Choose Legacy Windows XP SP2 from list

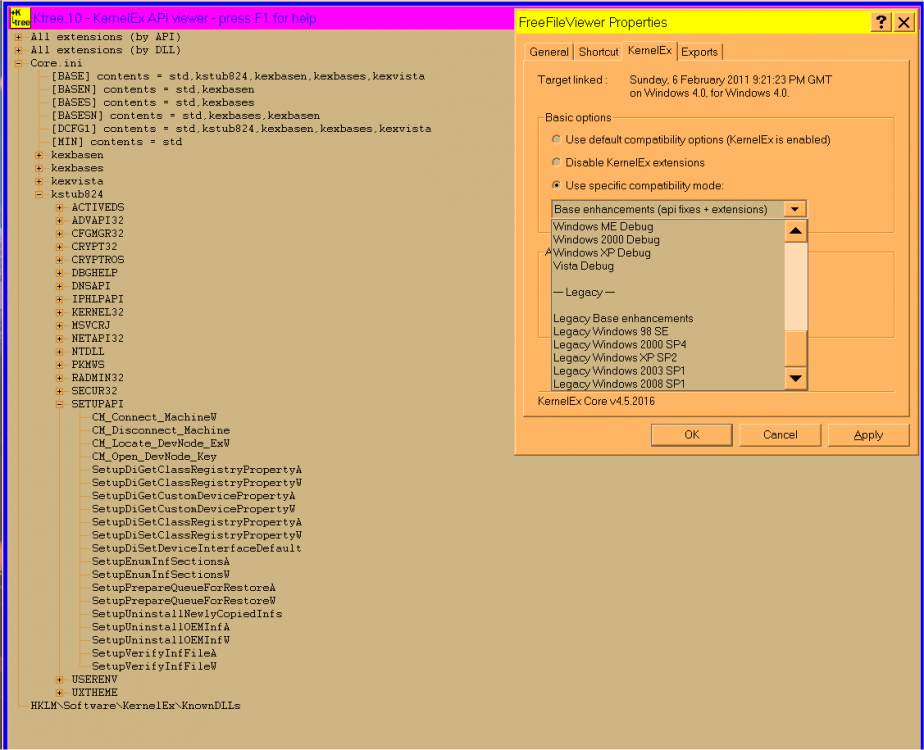pyautogui.click(x=615, y=358)
